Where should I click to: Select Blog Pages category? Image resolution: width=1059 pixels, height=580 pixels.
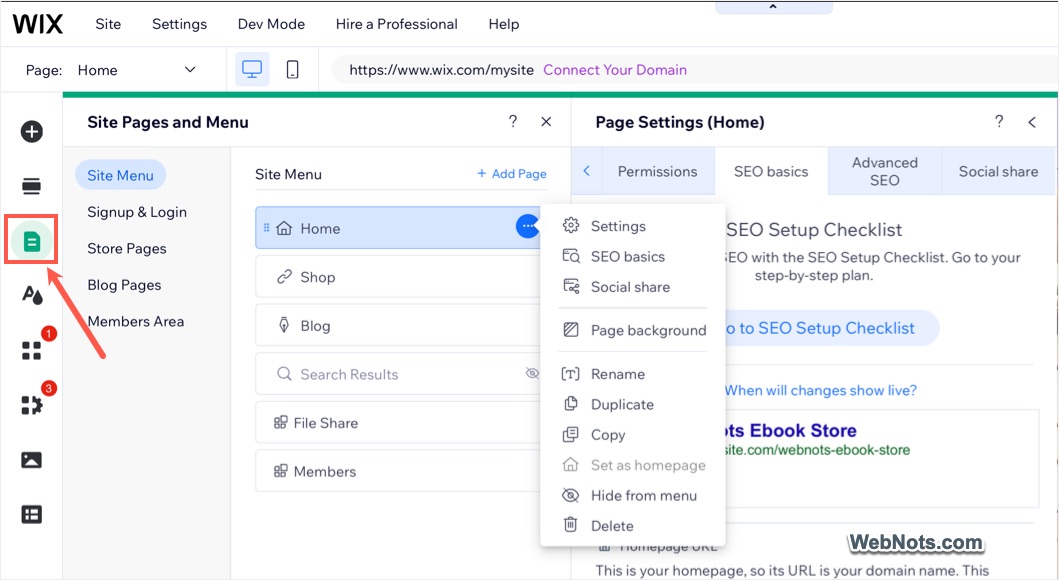(x=124, y=285)
